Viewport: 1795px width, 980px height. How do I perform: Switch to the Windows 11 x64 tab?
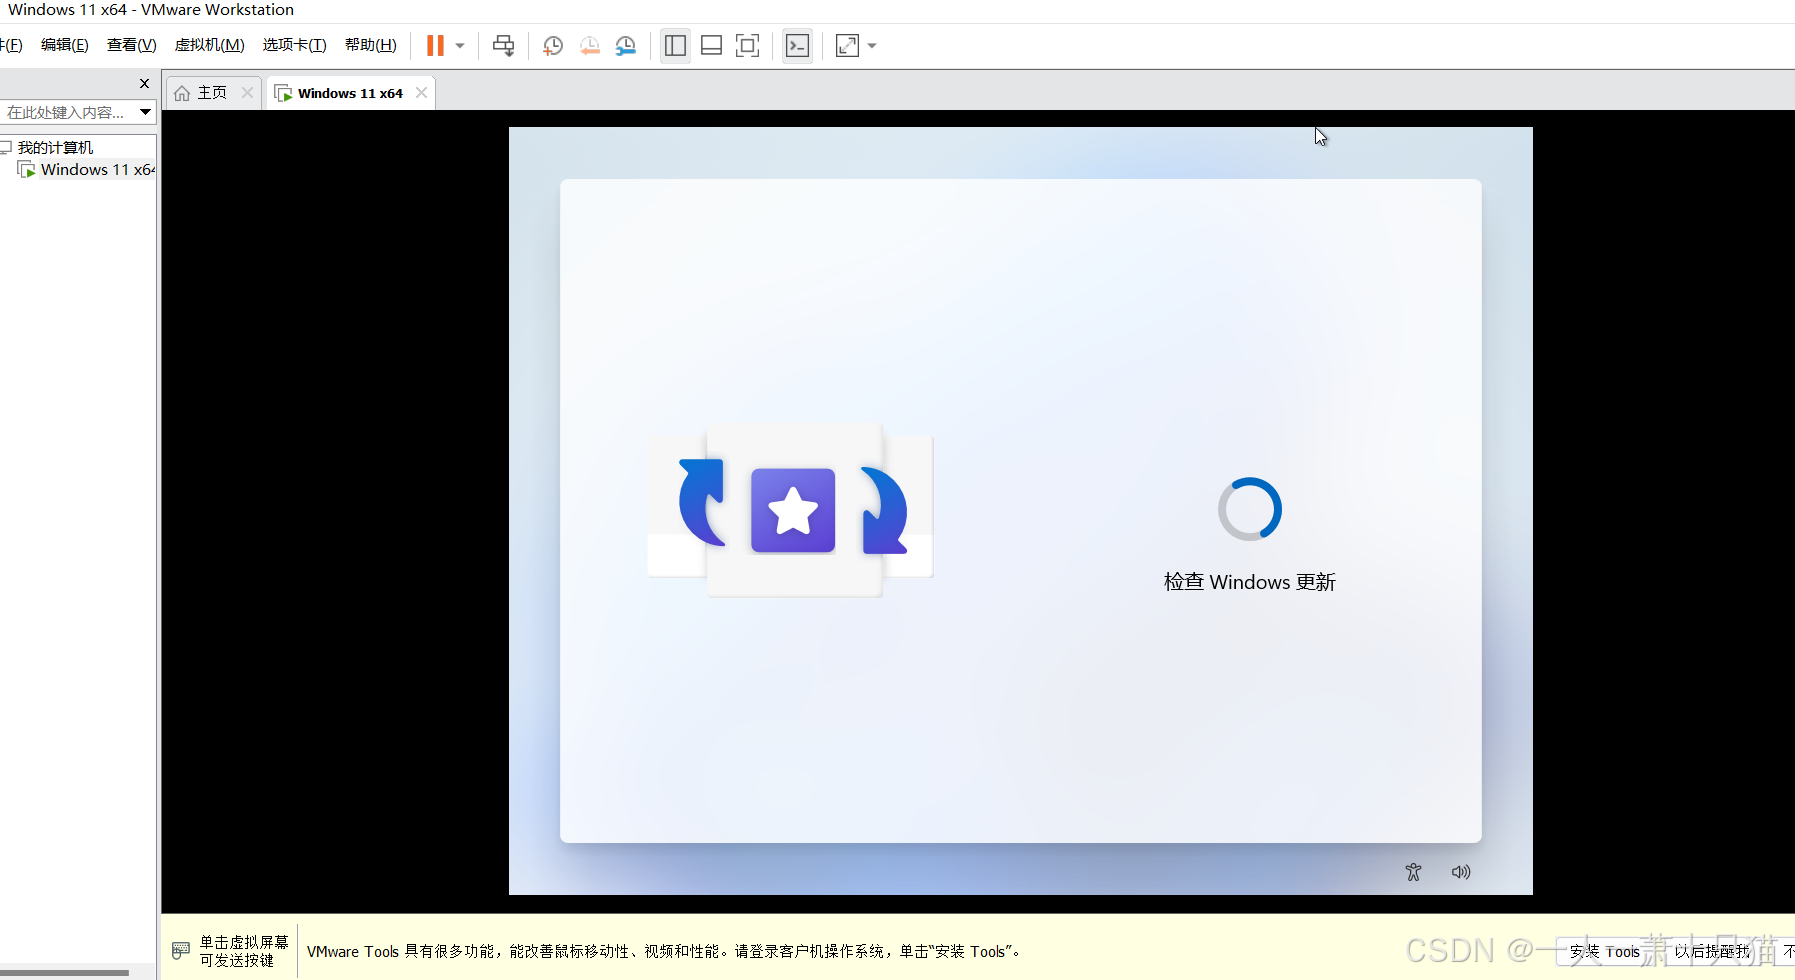coord(350,93)
